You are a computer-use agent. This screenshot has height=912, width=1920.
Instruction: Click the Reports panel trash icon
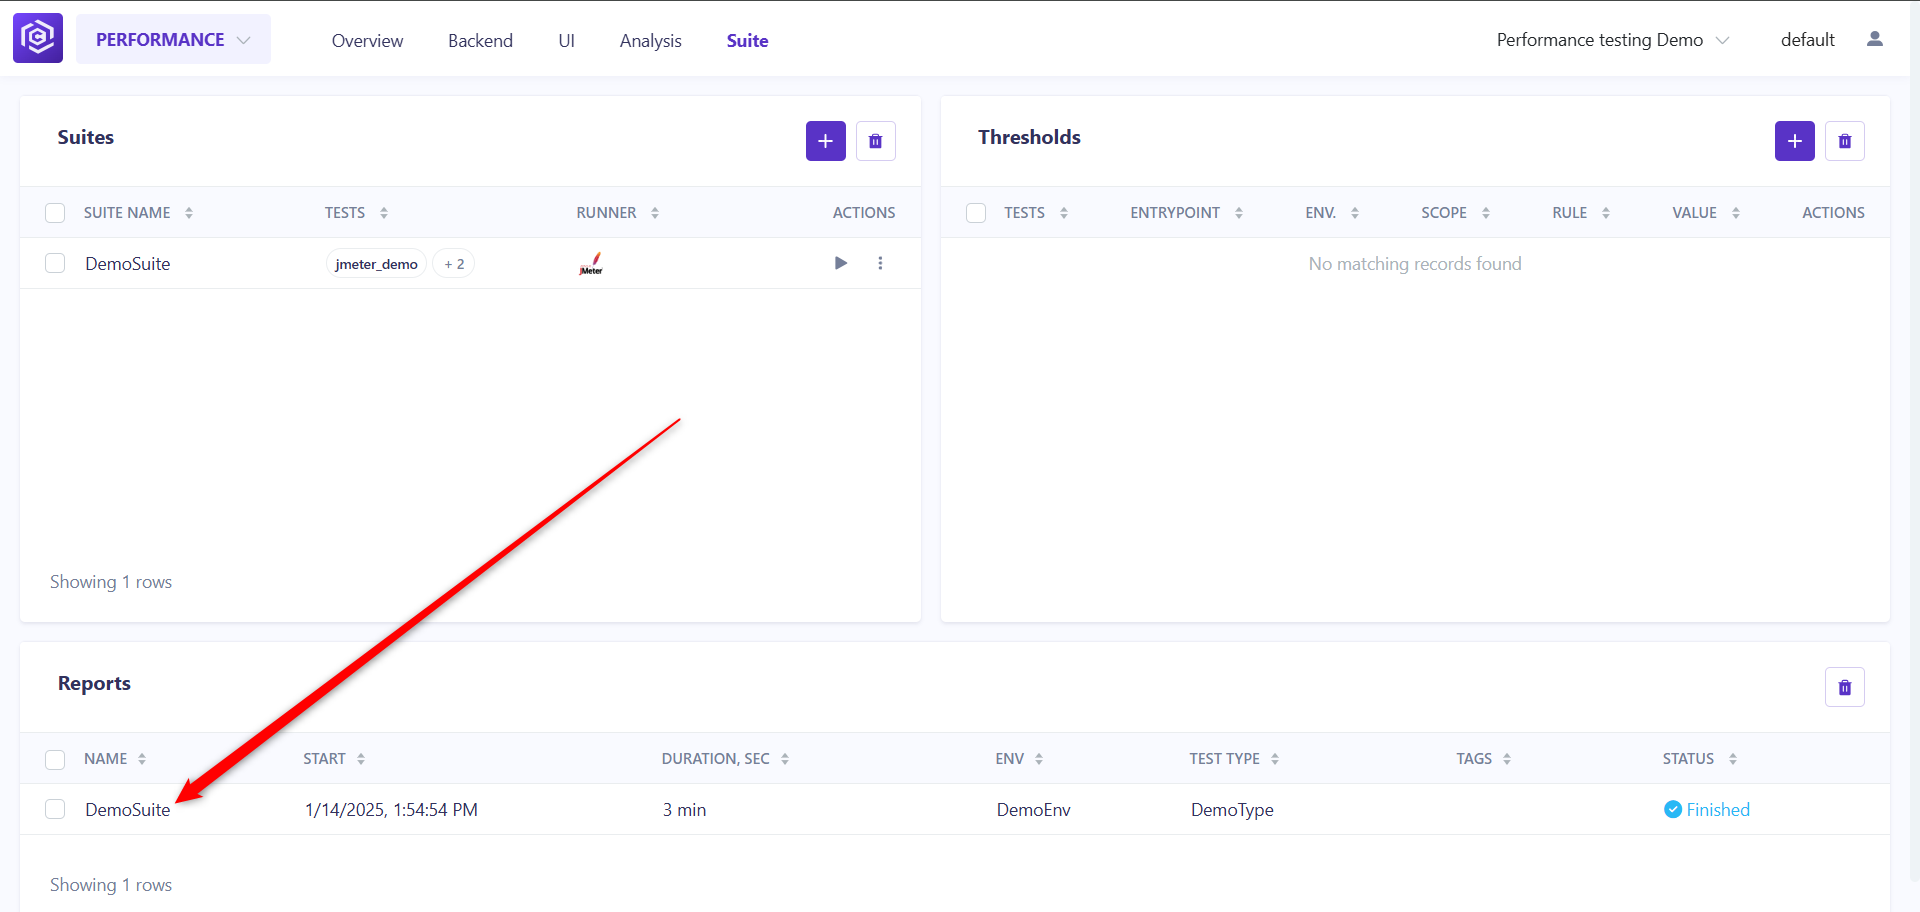pyautogui.click(x=1844, y=687)
